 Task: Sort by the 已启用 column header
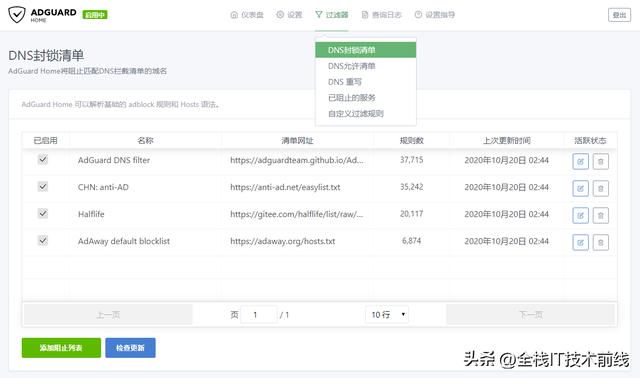click(x=45, y=140)
